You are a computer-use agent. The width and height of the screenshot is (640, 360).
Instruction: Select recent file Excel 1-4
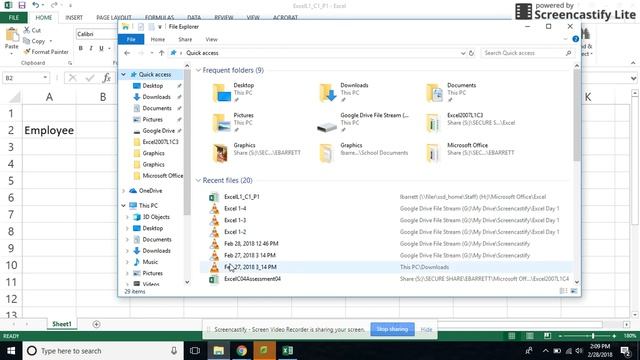tap(235, 209)
